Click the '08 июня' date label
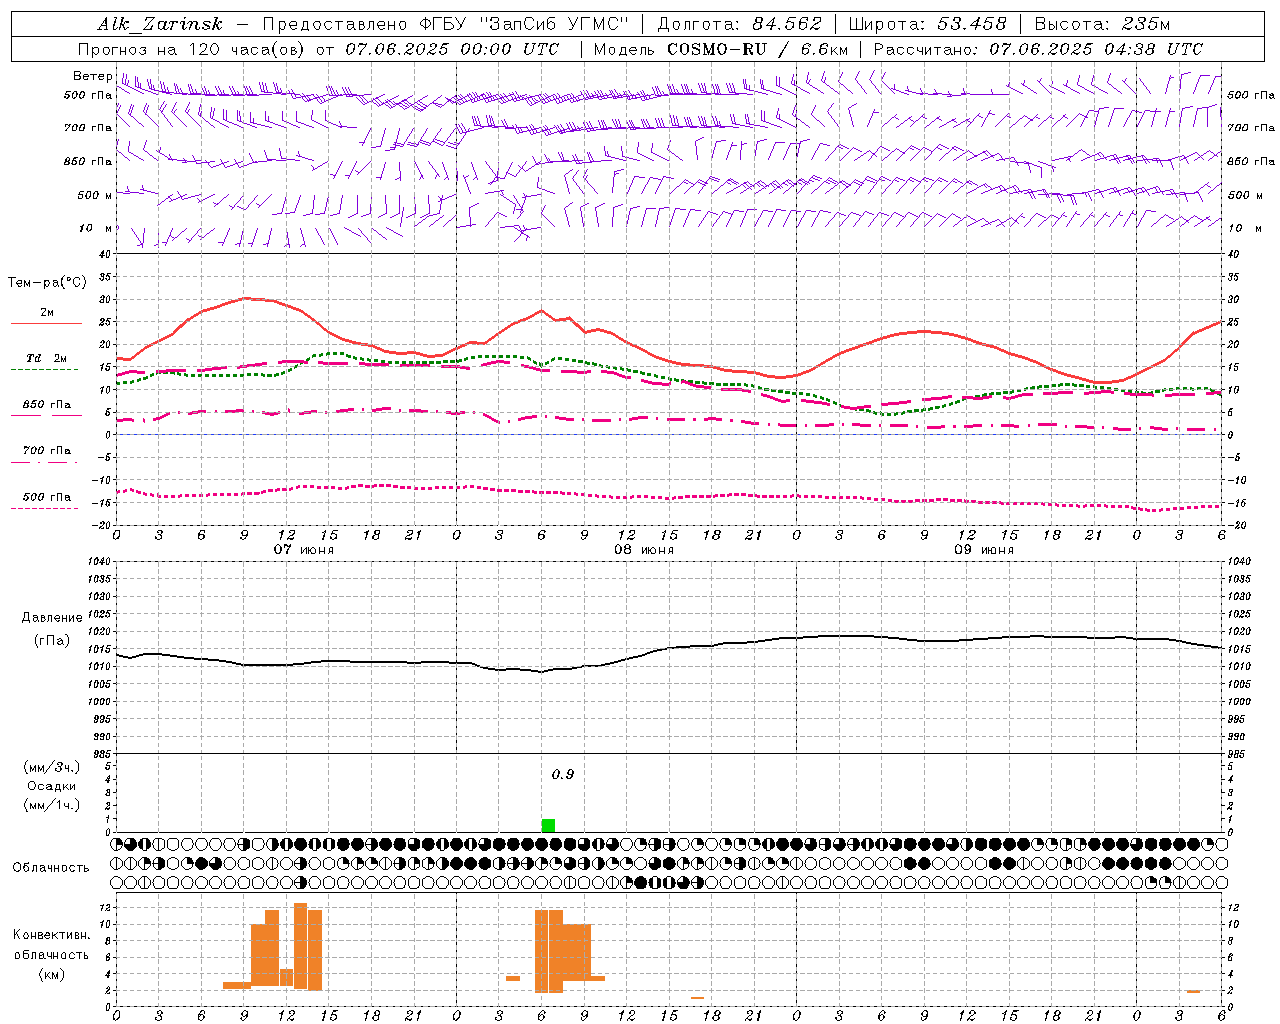1280x1024 pixels. 644,549
